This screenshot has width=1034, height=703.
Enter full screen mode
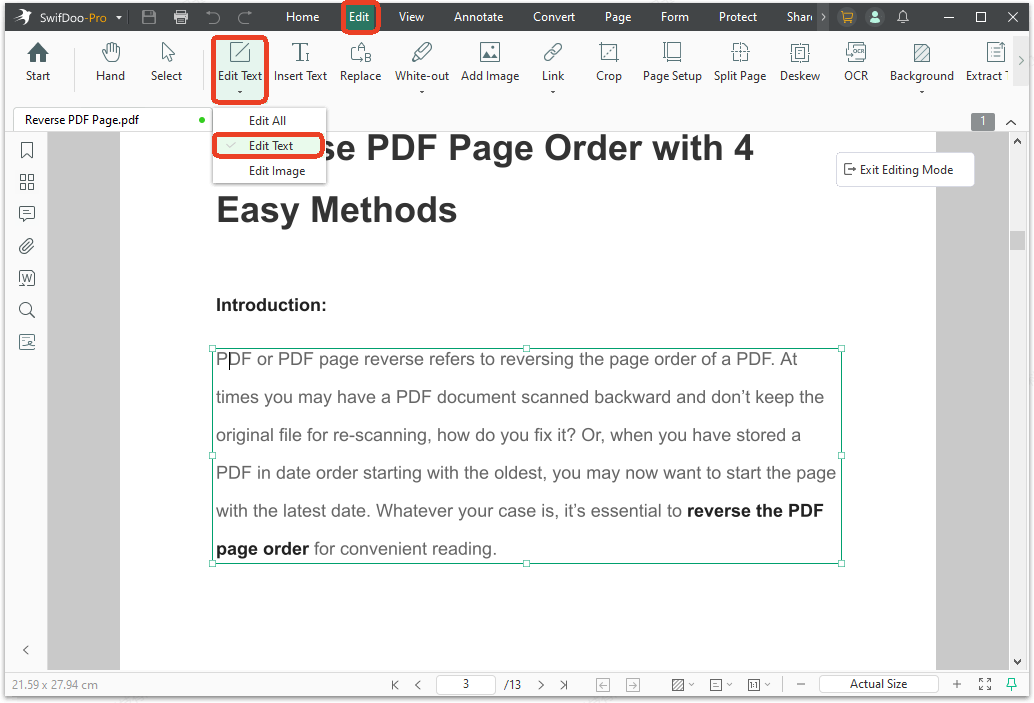pos(985,685)
